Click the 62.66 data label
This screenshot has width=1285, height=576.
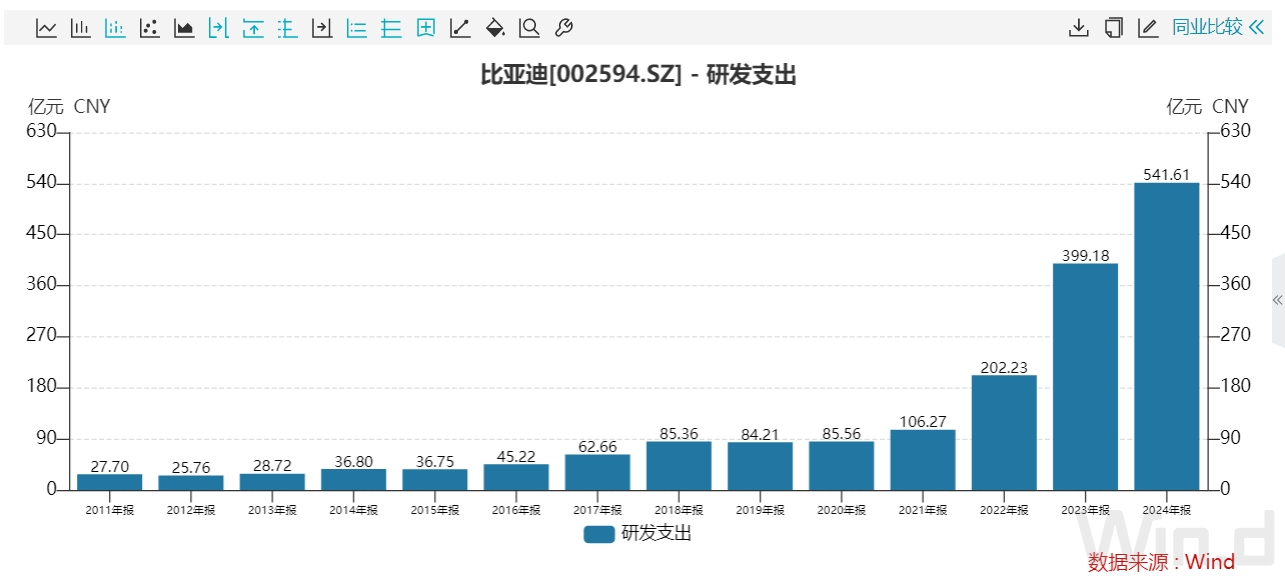(598, 447)
